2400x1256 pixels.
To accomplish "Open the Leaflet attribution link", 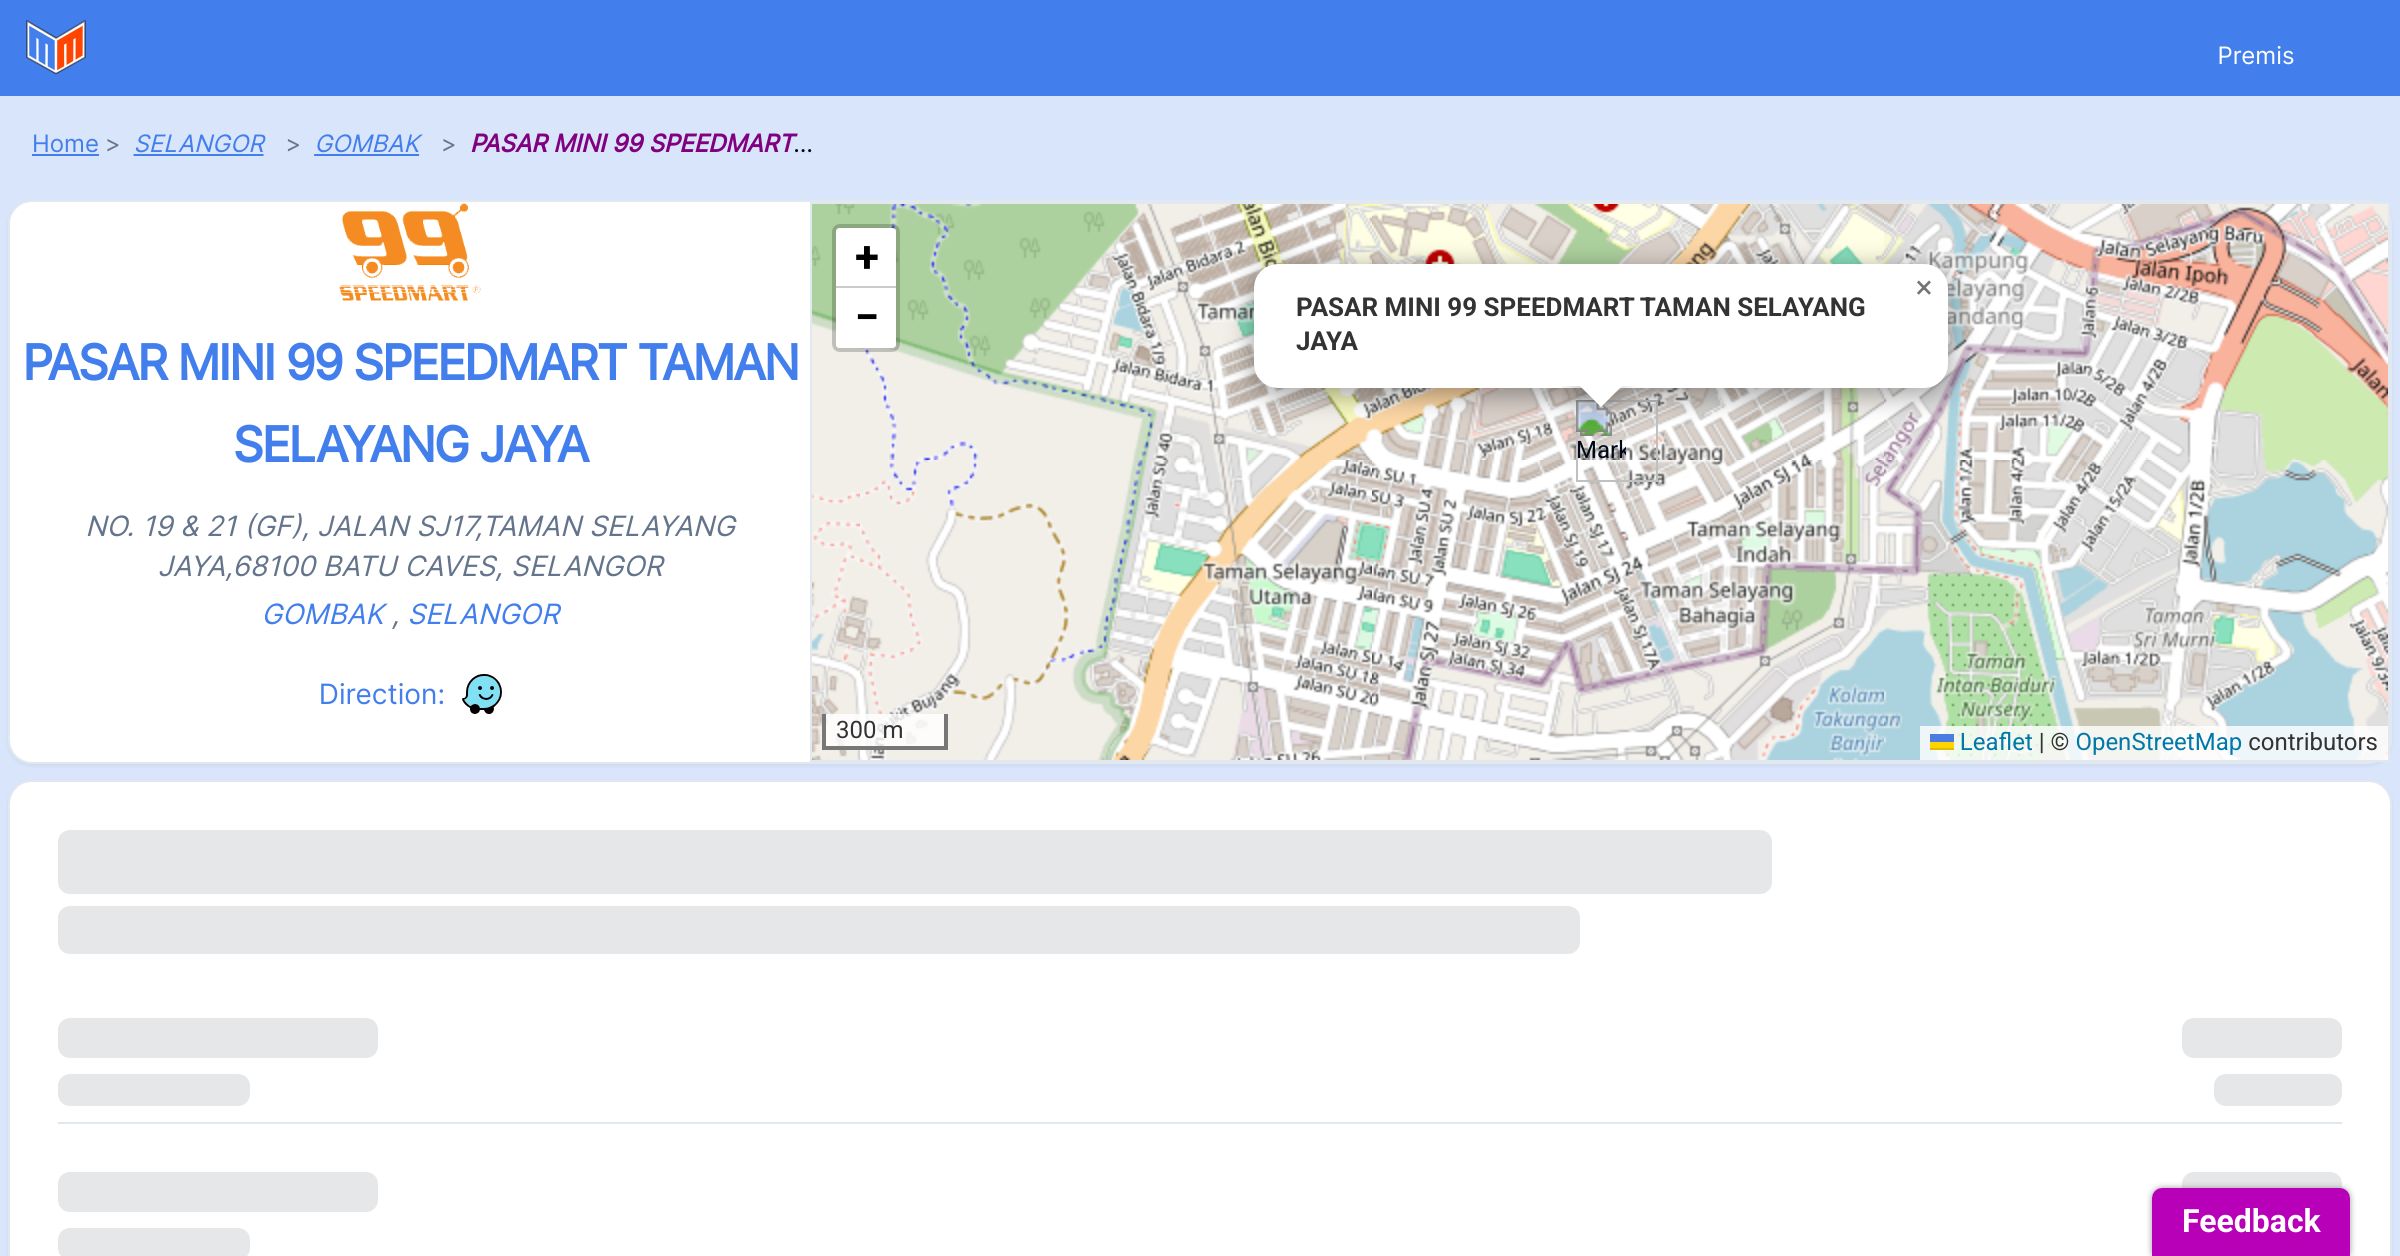I will [x=1995, y=742].
